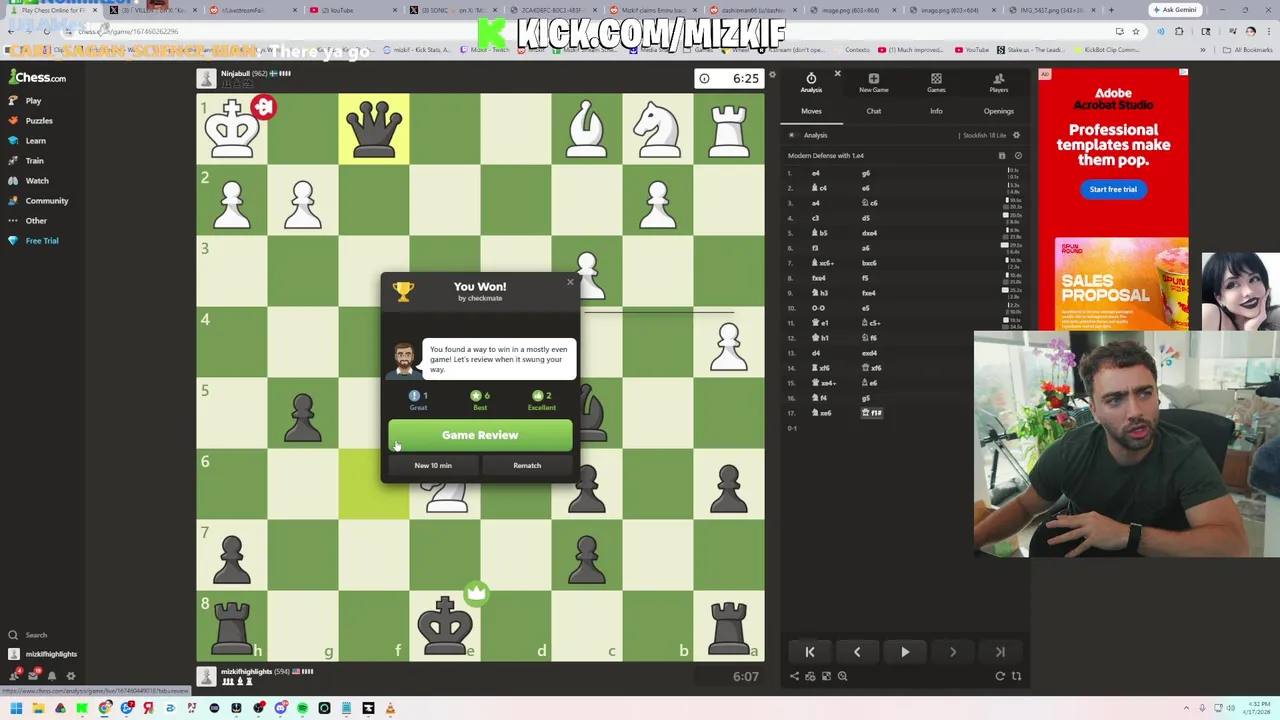Open messages envelope icon with badge
This screenshot has width=1280, height=720.
tap(33, 676)
